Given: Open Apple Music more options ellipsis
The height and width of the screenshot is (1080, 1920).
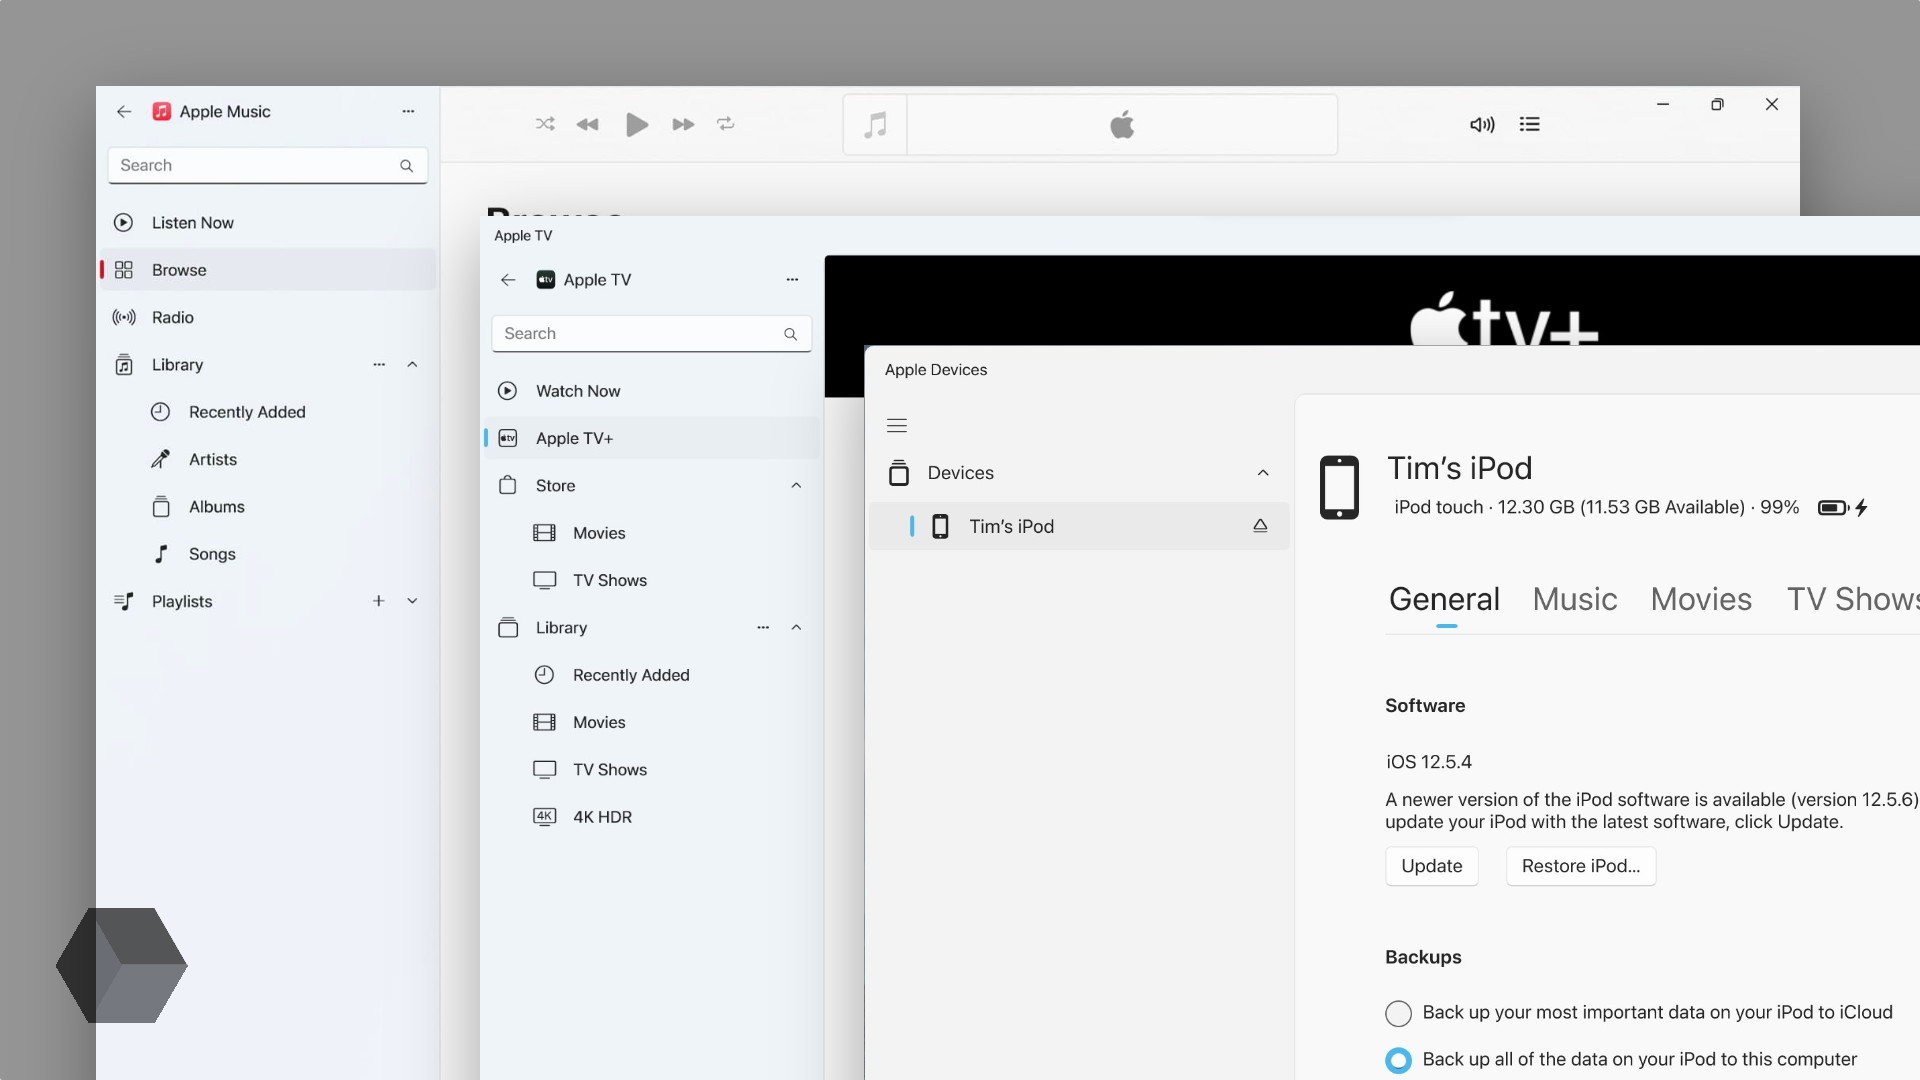Looking at the screenshot, I should coord(408,112).
